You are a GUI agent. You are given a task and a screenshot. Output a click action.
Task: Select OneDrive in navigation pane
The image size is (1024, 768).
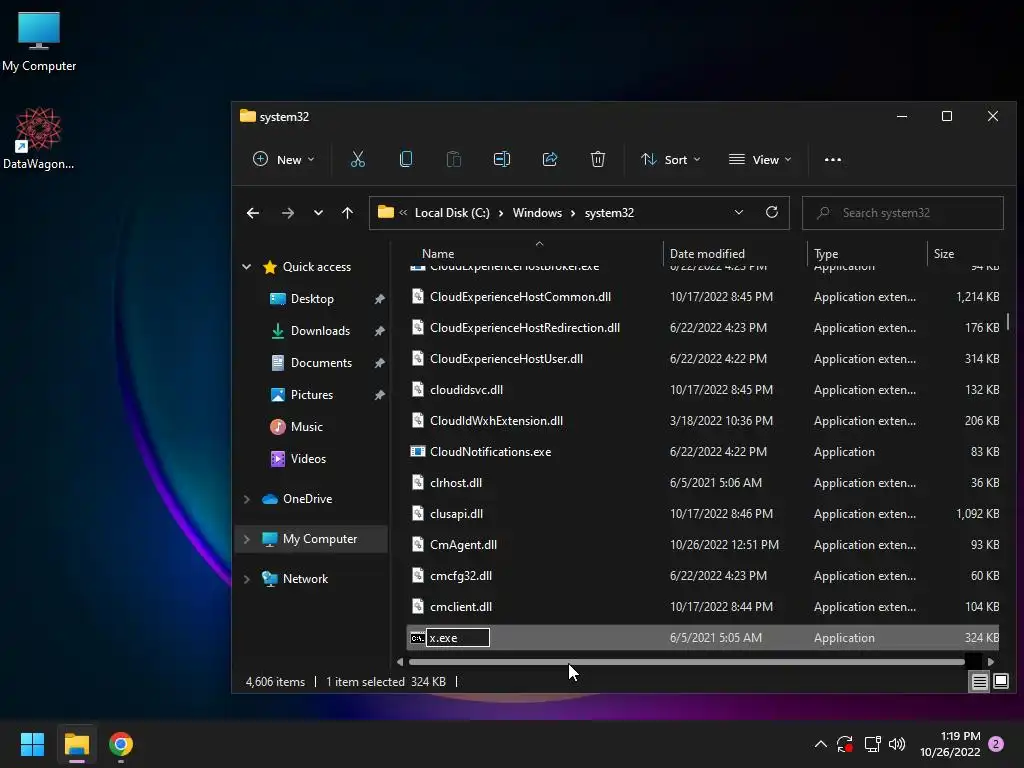coord(307,499)
